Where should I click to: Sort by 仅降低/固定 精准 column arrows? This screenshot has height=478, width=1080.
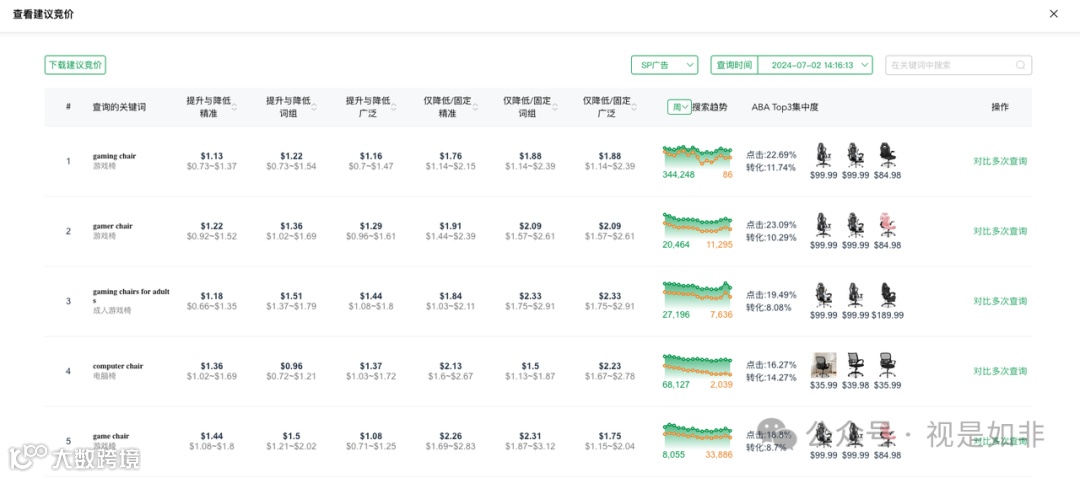(475, 107)
